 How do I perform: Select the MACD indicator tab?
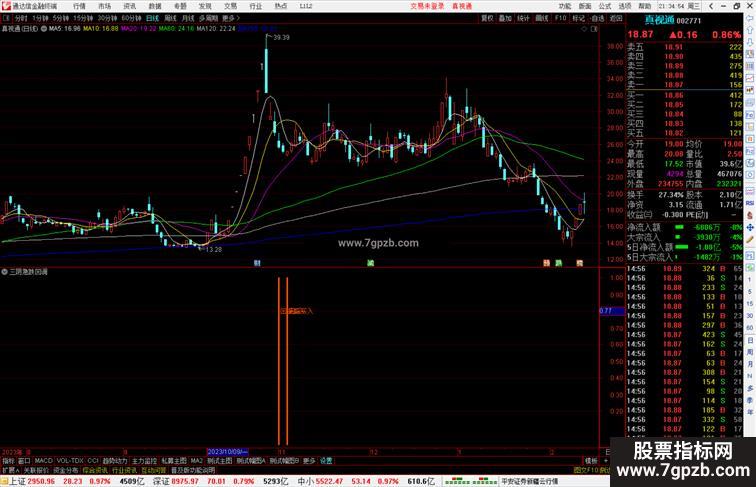point(43,461)
